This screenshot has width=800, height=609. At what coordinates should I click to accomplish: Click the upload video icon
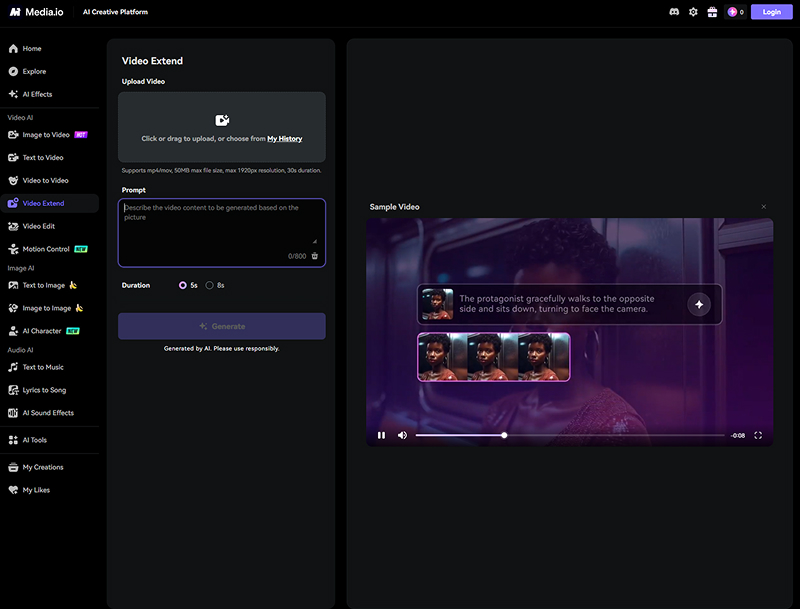pos(222,120)
